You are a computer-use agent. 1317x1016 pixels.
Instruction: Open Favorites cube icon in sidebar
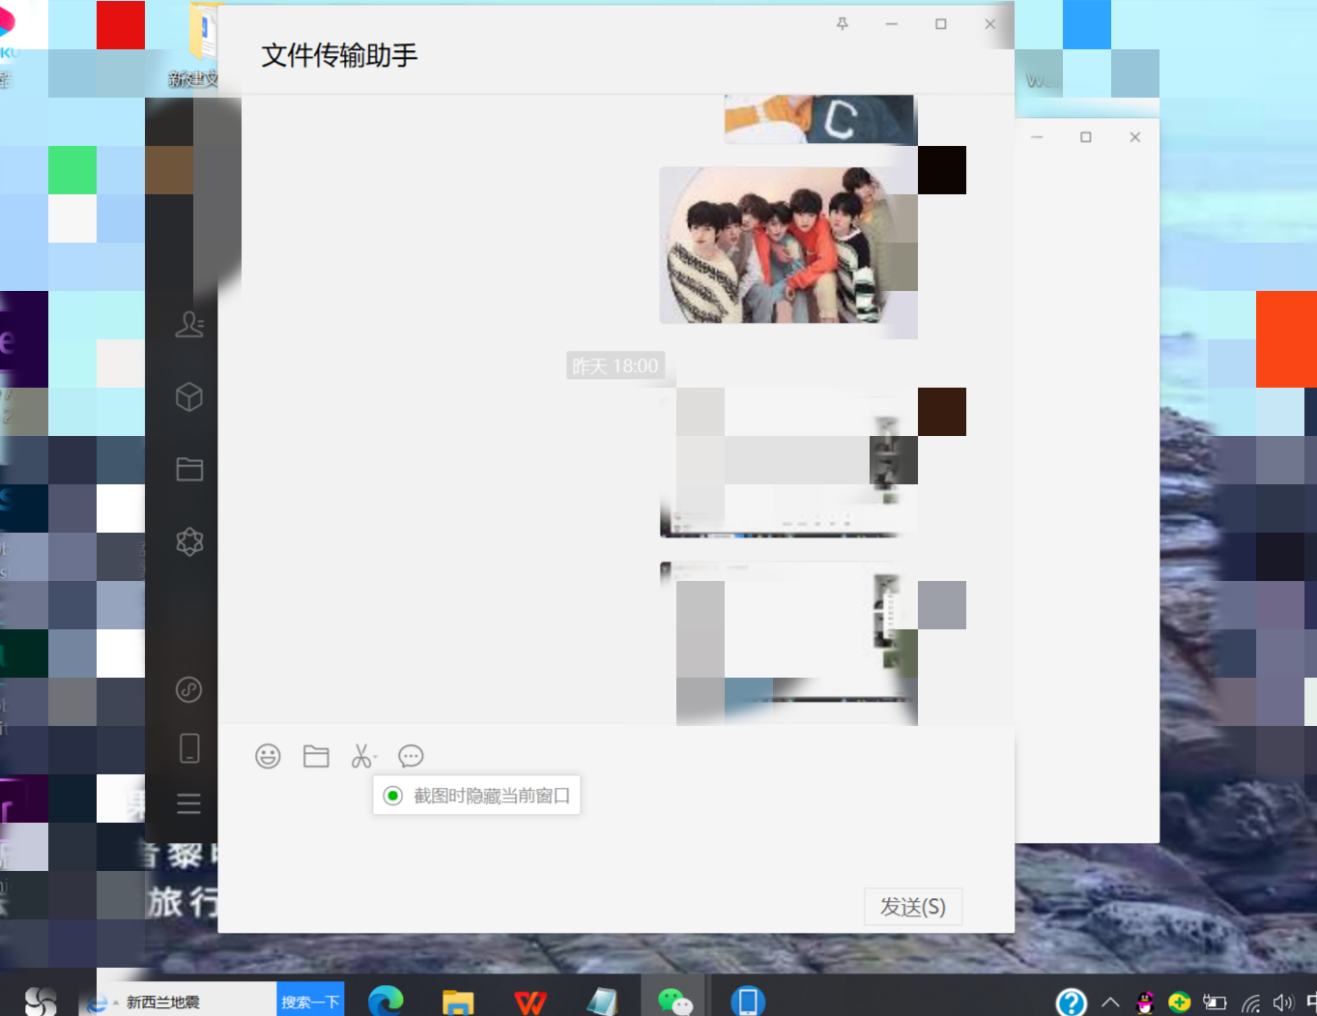coord(189,397)
